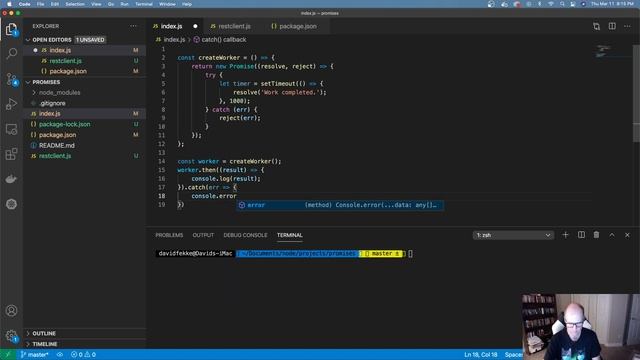Open Explorer more actions ellipsis
Screen dimensions: 640x360
click(x=133, y=26)
